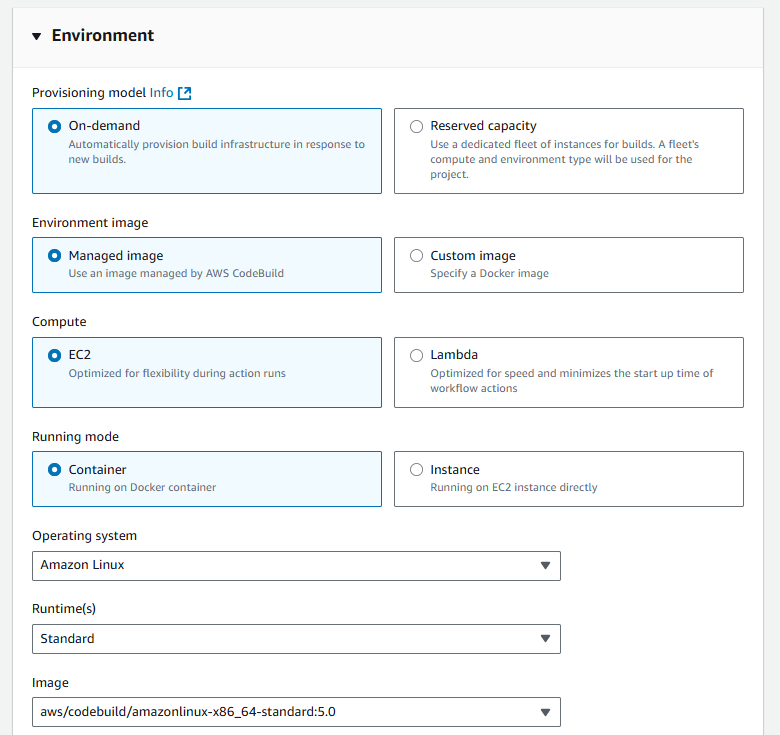Click the 'Running on Docker container' description

(x=142, y=488)
